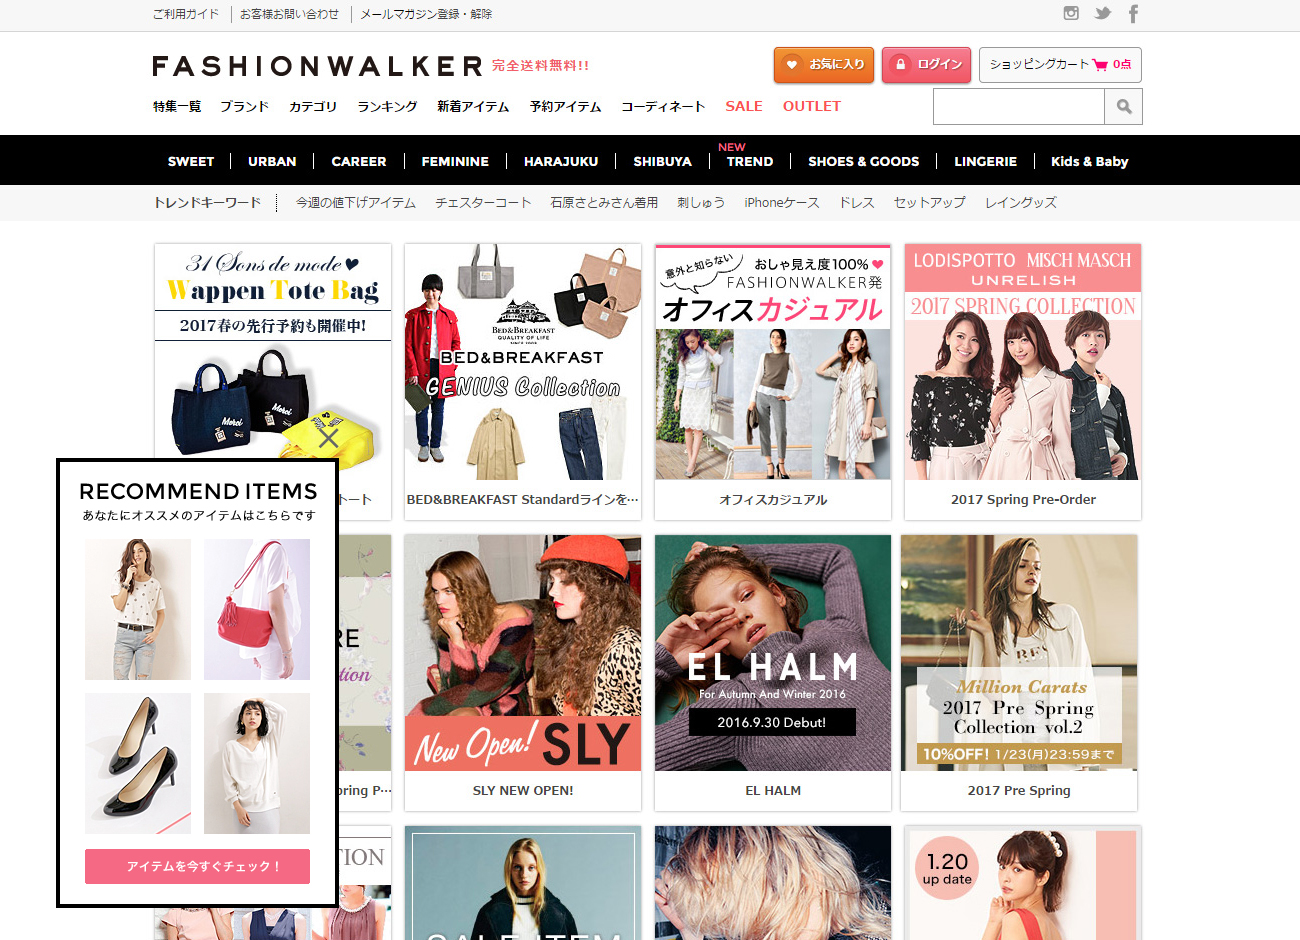Open the Twitter bird icon
The image size is (1300, 940).
pos(1102,13)
